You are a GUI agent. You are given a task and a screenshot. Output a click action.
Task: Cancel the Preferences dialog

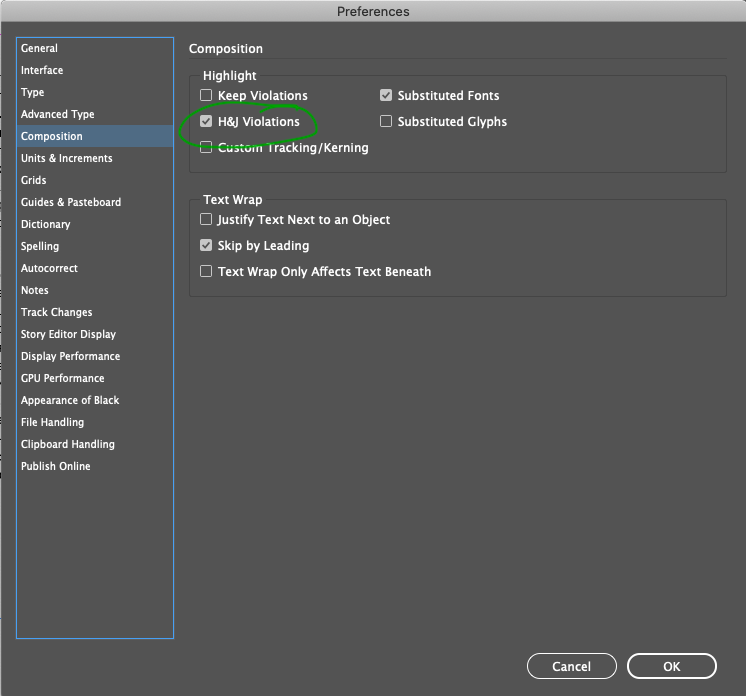pos(571,666)
